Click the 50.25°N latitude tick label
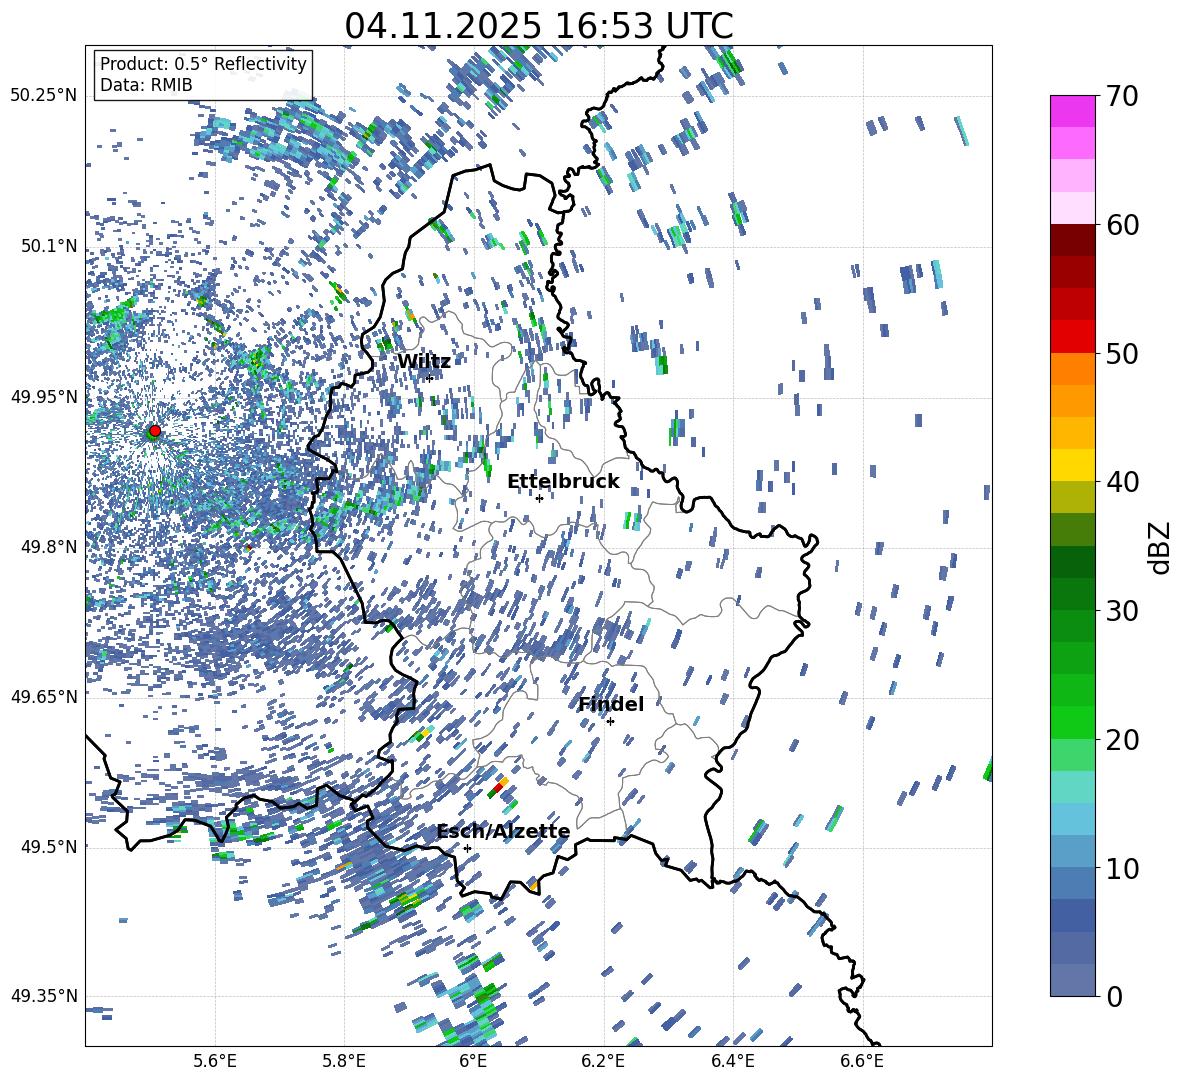 tap(43, 96)
